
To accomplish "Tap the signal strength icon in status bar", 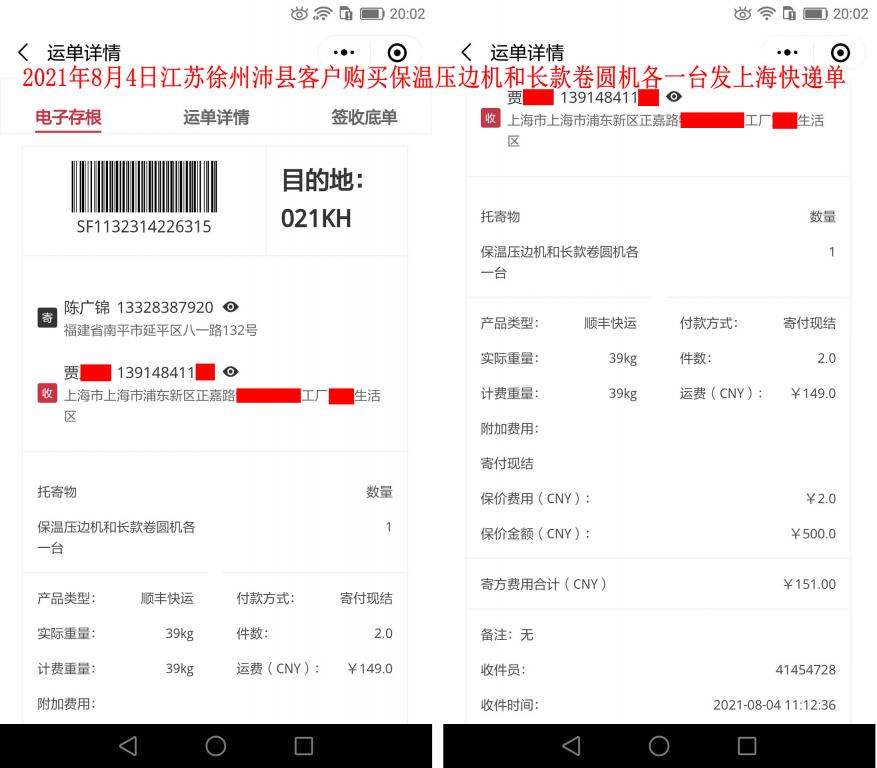I will [x=322, y=14].
